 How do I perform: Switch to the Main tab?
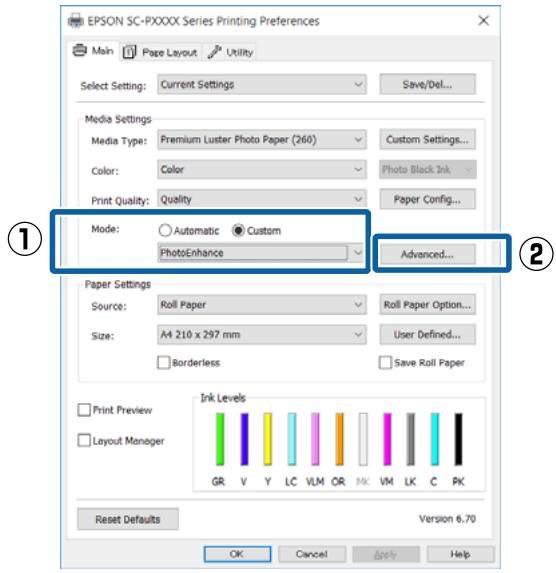93,51
